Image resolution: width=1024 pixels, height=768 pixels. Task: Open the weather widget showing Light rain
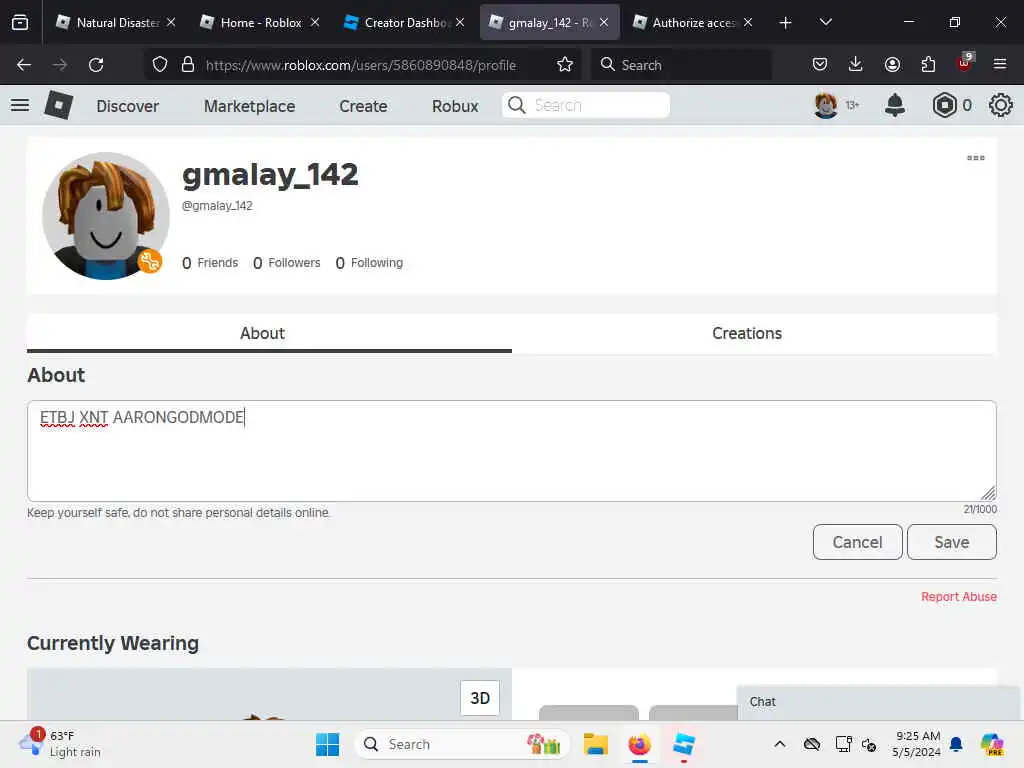pos(60,744)
